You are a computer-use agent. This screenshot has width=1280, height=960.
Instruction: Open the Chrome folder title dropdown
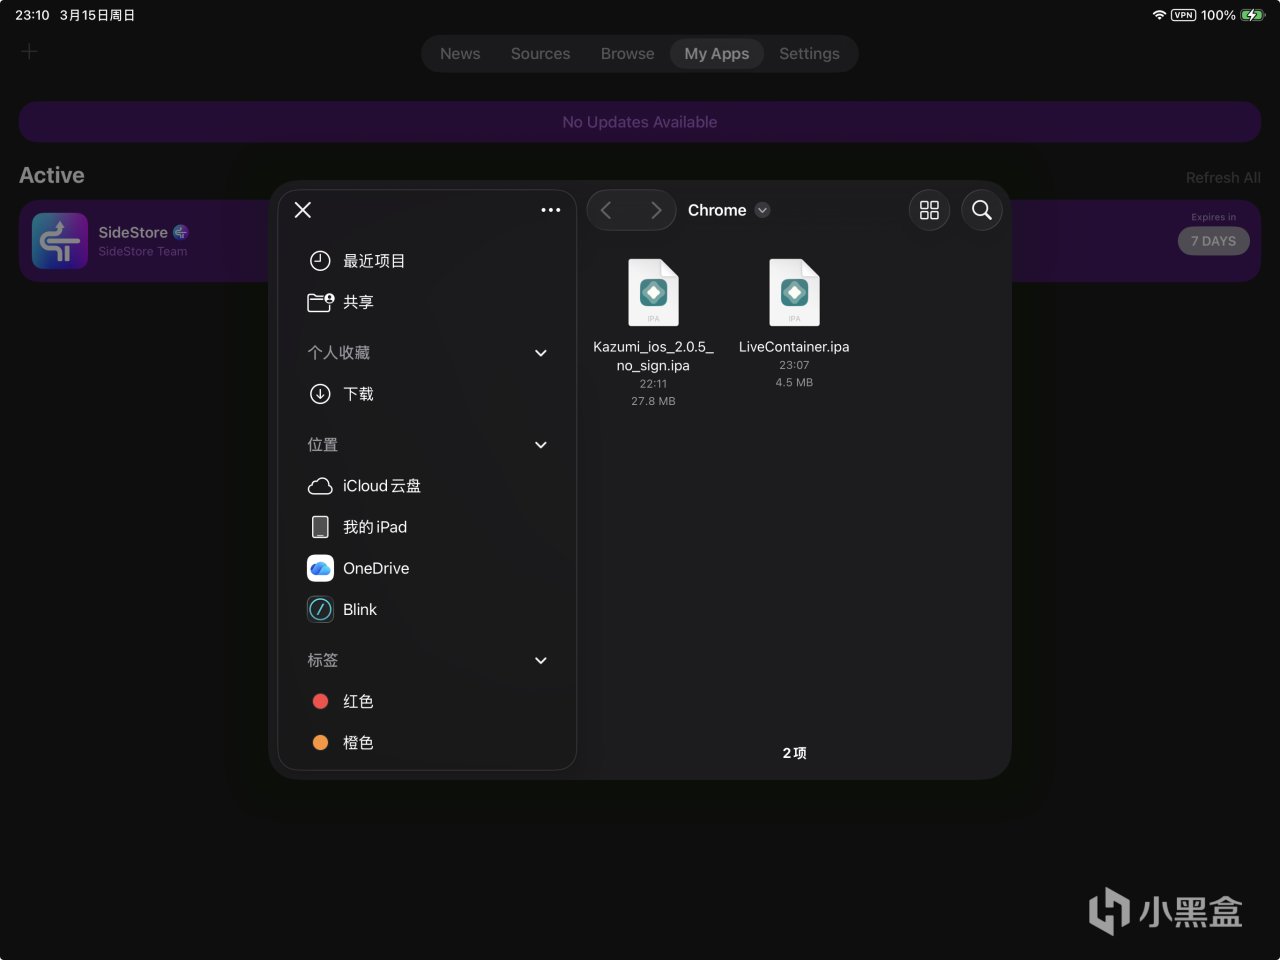pos(729,210)
